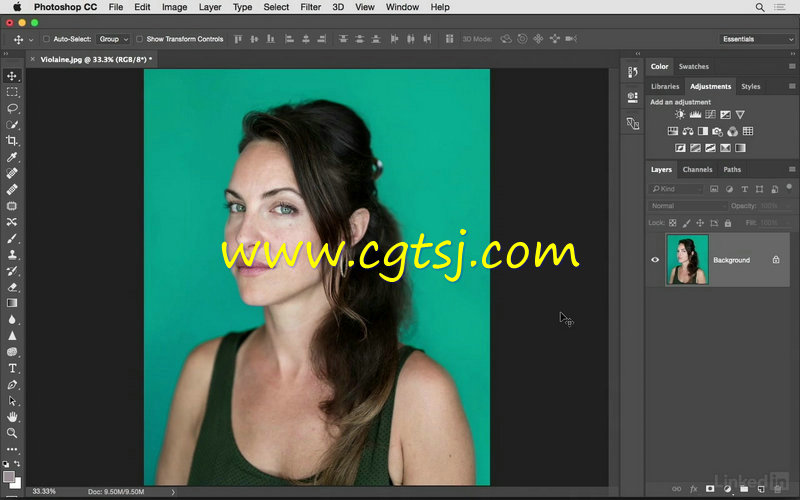Click the Background layer thumbnail
This screenshot has height=500, width=800.
tap(687, 260)
